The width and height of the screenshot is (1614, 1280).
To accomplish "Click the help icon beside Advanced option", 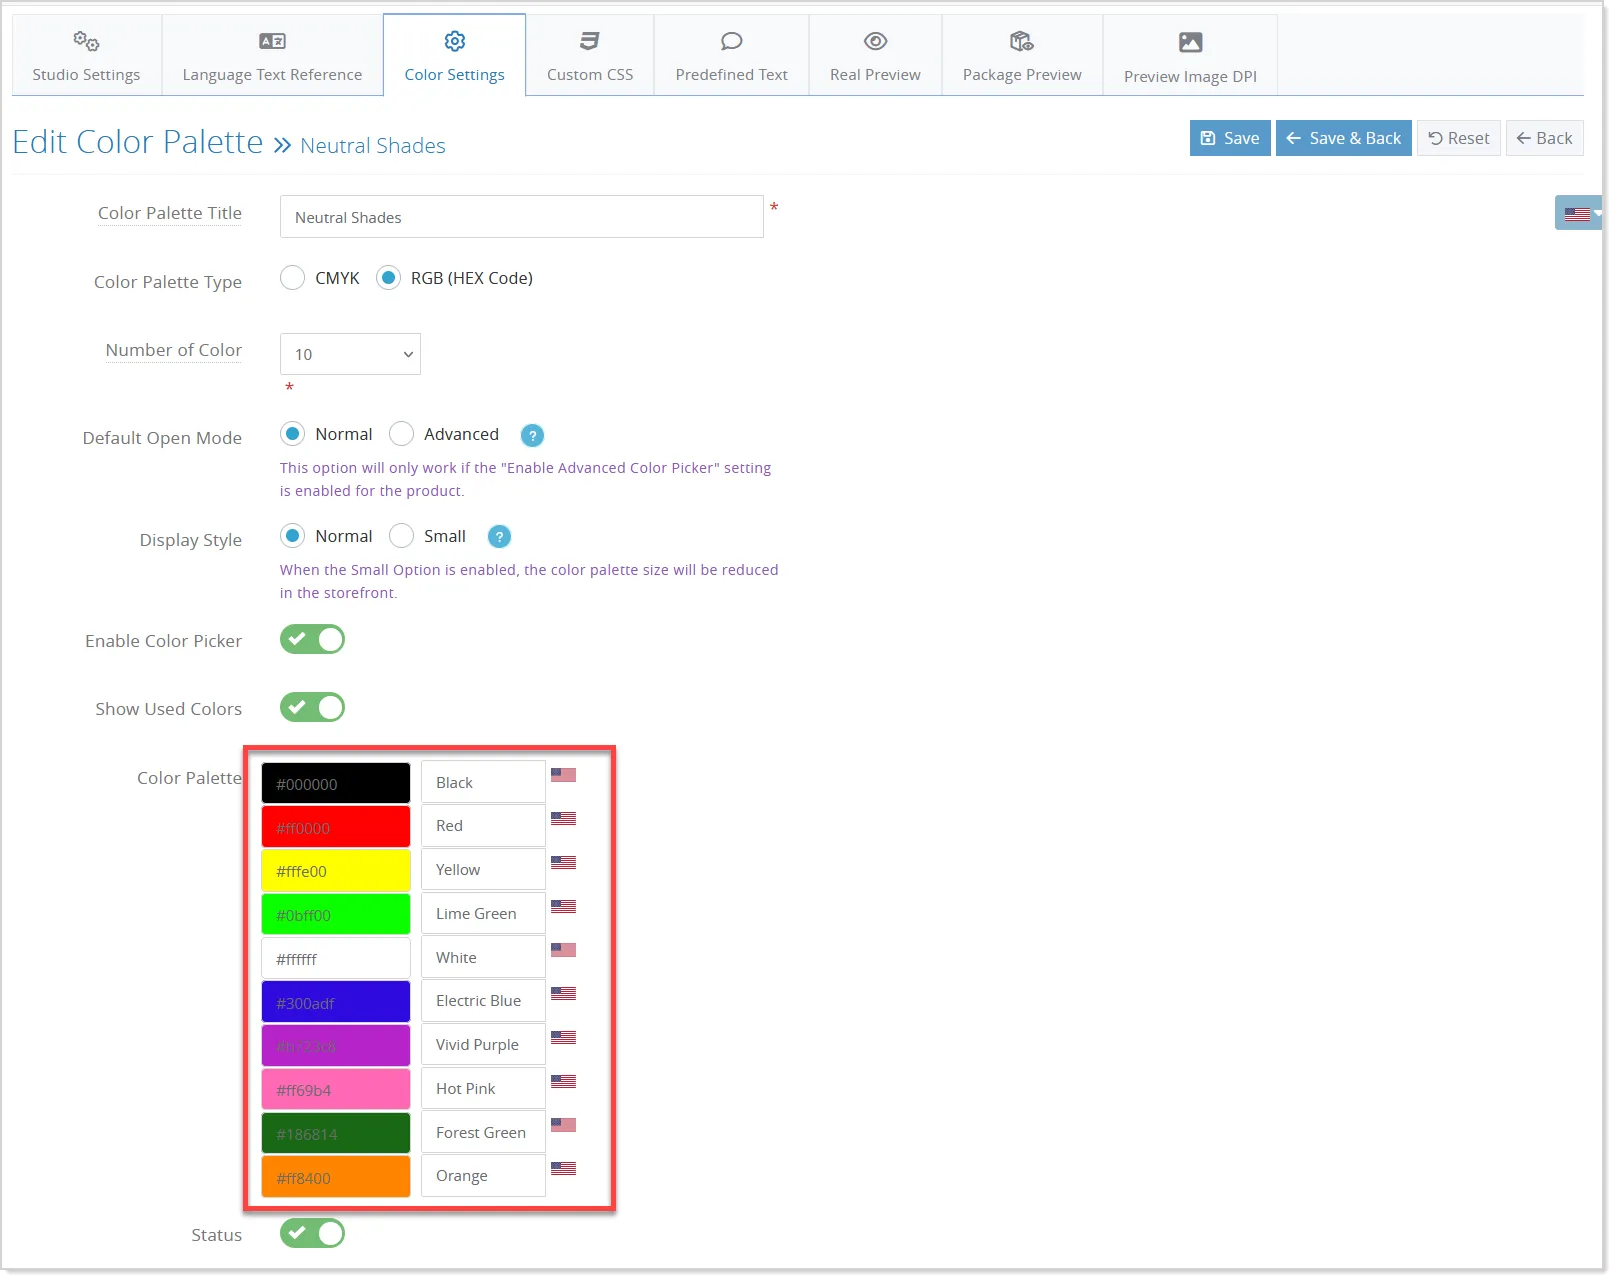I will [x=532, y=435].
